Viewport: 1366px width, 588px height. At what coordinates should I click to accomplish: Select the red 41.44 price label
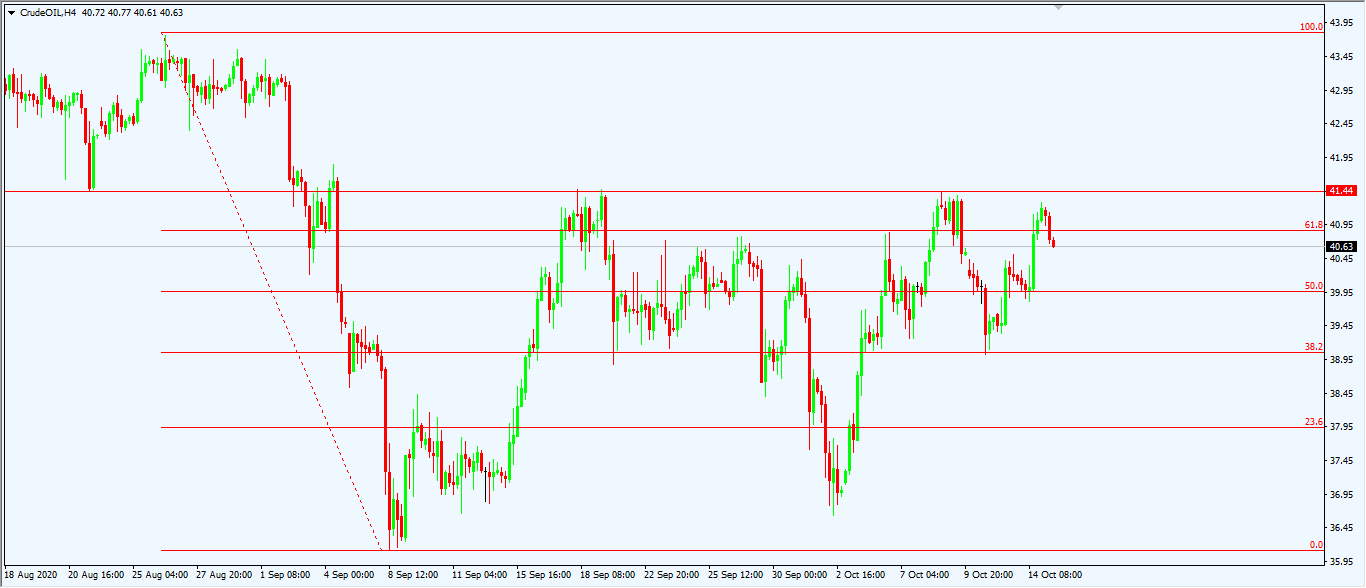(x=1341, y=190)
